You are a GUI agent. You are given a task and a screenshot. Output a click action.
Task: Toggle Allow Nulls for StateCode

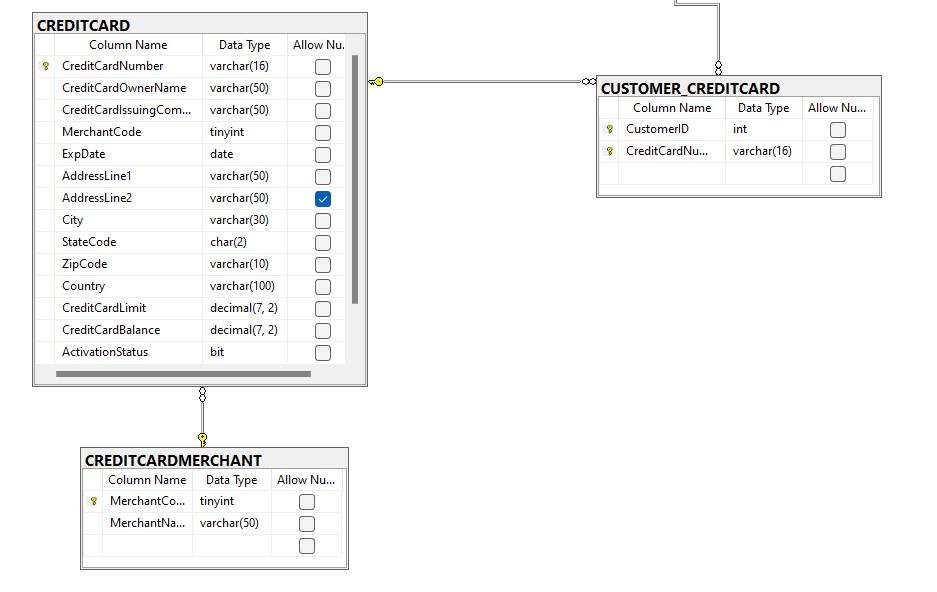[323, 243]
